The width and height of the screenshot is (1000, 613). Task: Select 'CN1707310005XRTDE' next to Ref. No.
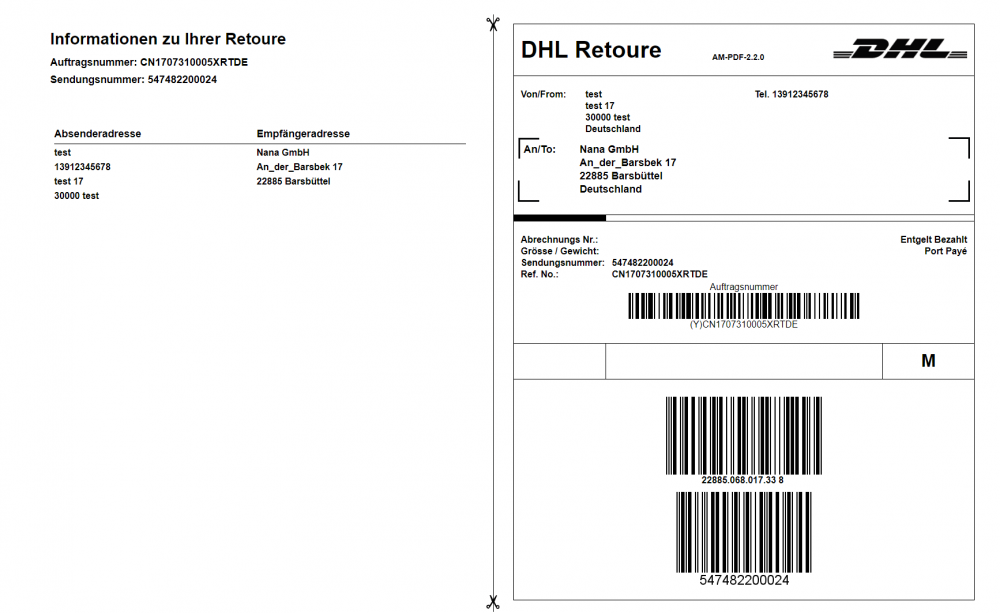(x=659, y=274)
